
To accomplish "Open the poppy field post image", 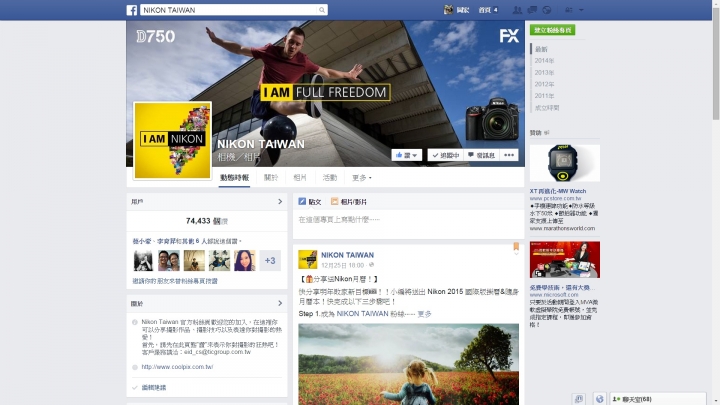I will point(409,364).
